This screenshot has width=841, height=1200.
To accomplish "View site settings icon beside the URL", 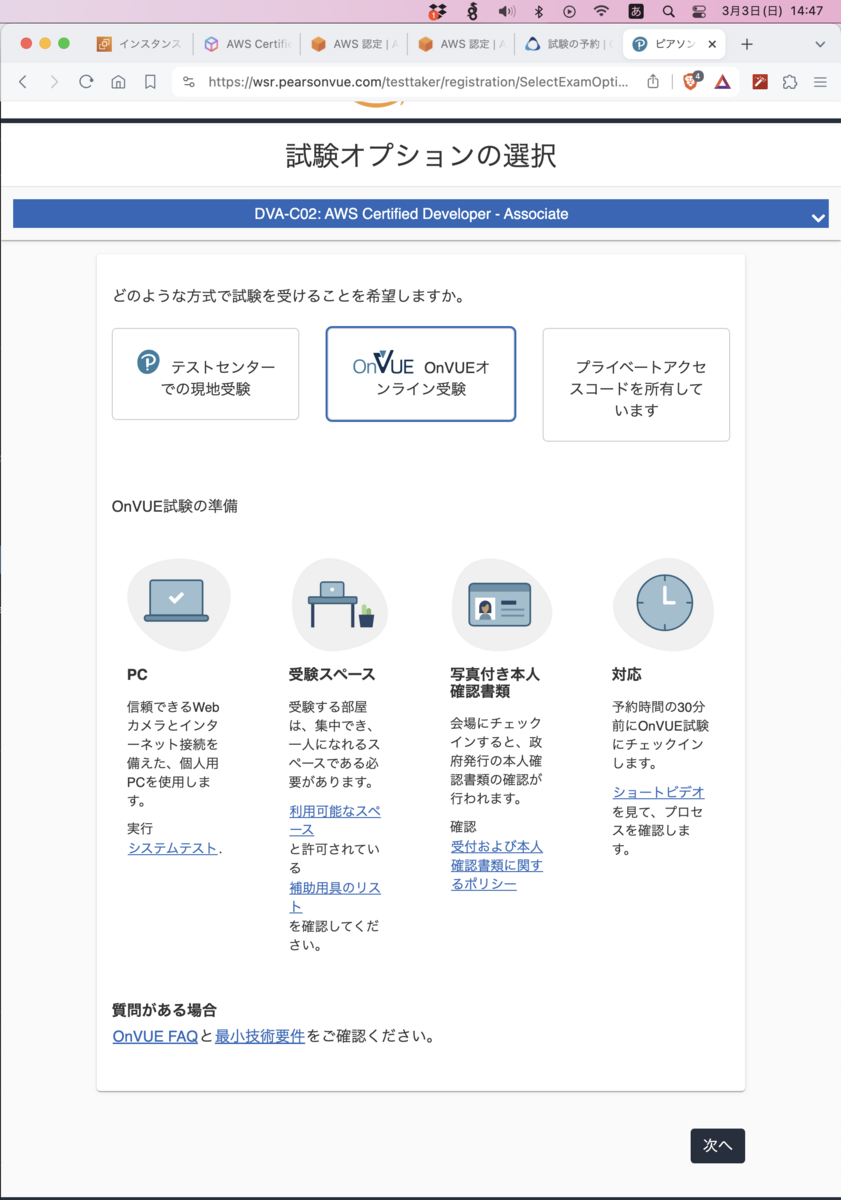I will (x=188, y=82).
